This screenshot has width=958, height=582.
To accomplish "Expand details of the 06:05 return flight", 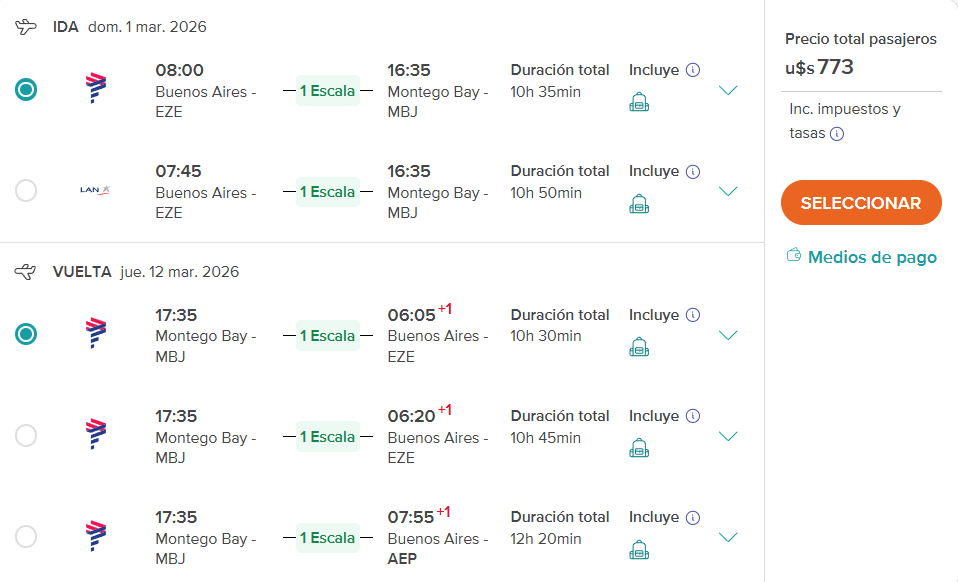I will [x=728, y=335].
